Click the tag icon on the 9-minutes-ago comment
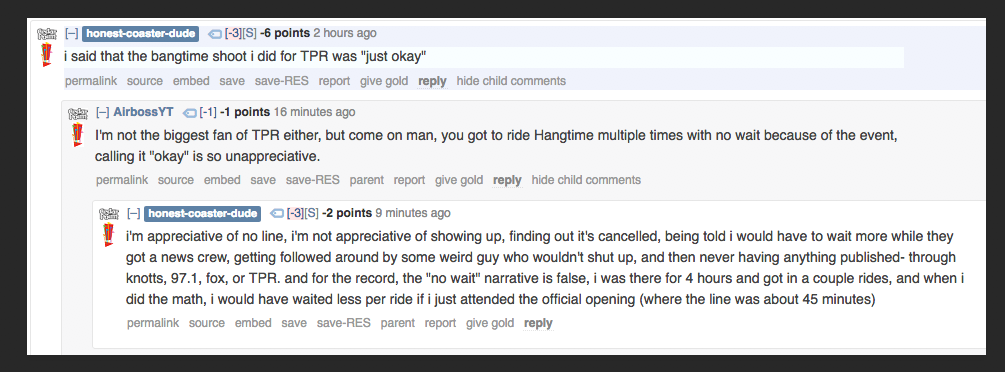 pos(277,213)
